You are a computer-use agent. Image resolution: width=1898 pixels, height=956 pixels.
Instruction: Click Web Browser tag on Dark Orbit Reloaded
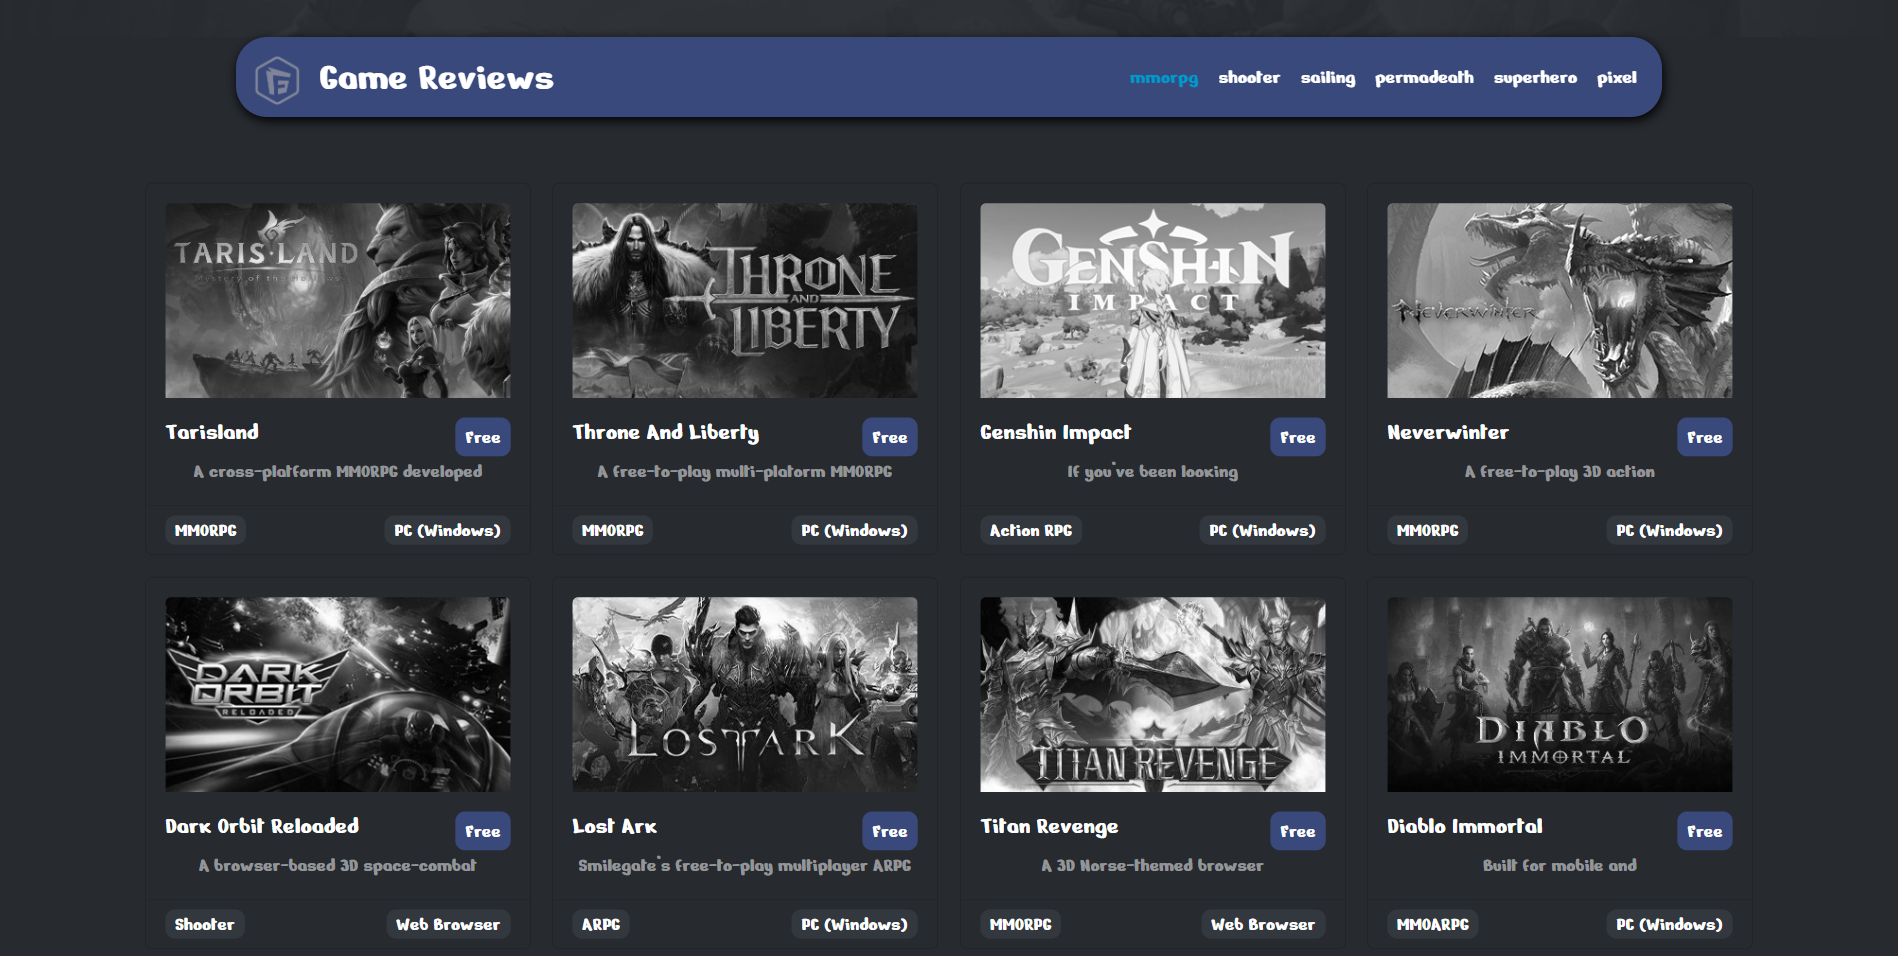(448, 924)
